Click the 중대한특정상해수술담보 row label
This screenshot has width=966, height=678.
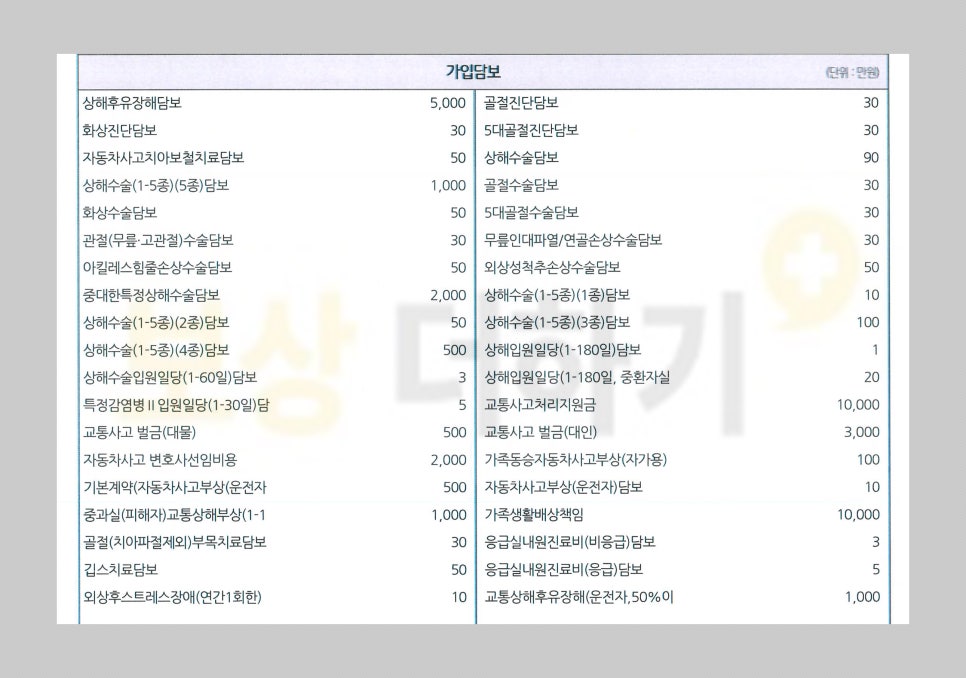tap(151, 295)
